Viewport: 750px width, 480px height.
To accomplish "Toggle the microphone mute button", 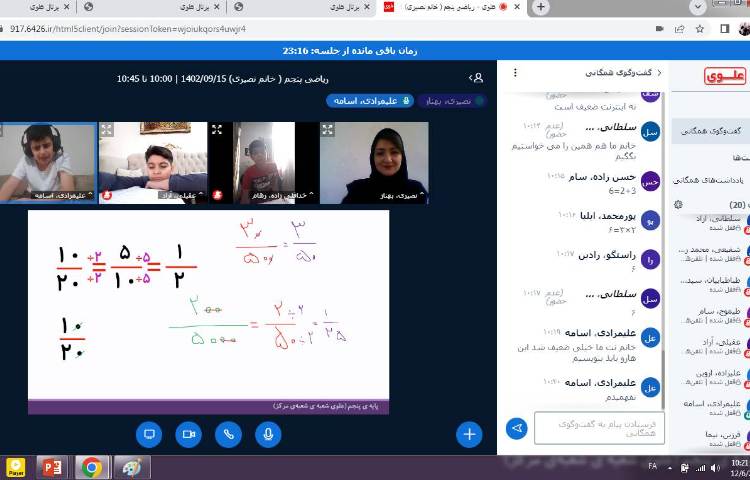I will [x=268, y=434].
